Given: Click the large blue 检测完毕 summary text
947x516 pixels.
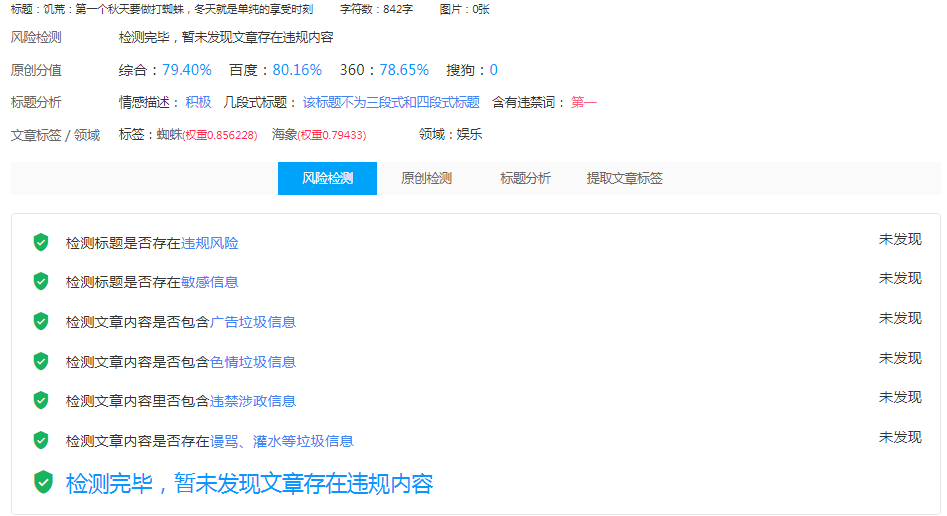Looking at the screenshot, I should click(249, 483).
